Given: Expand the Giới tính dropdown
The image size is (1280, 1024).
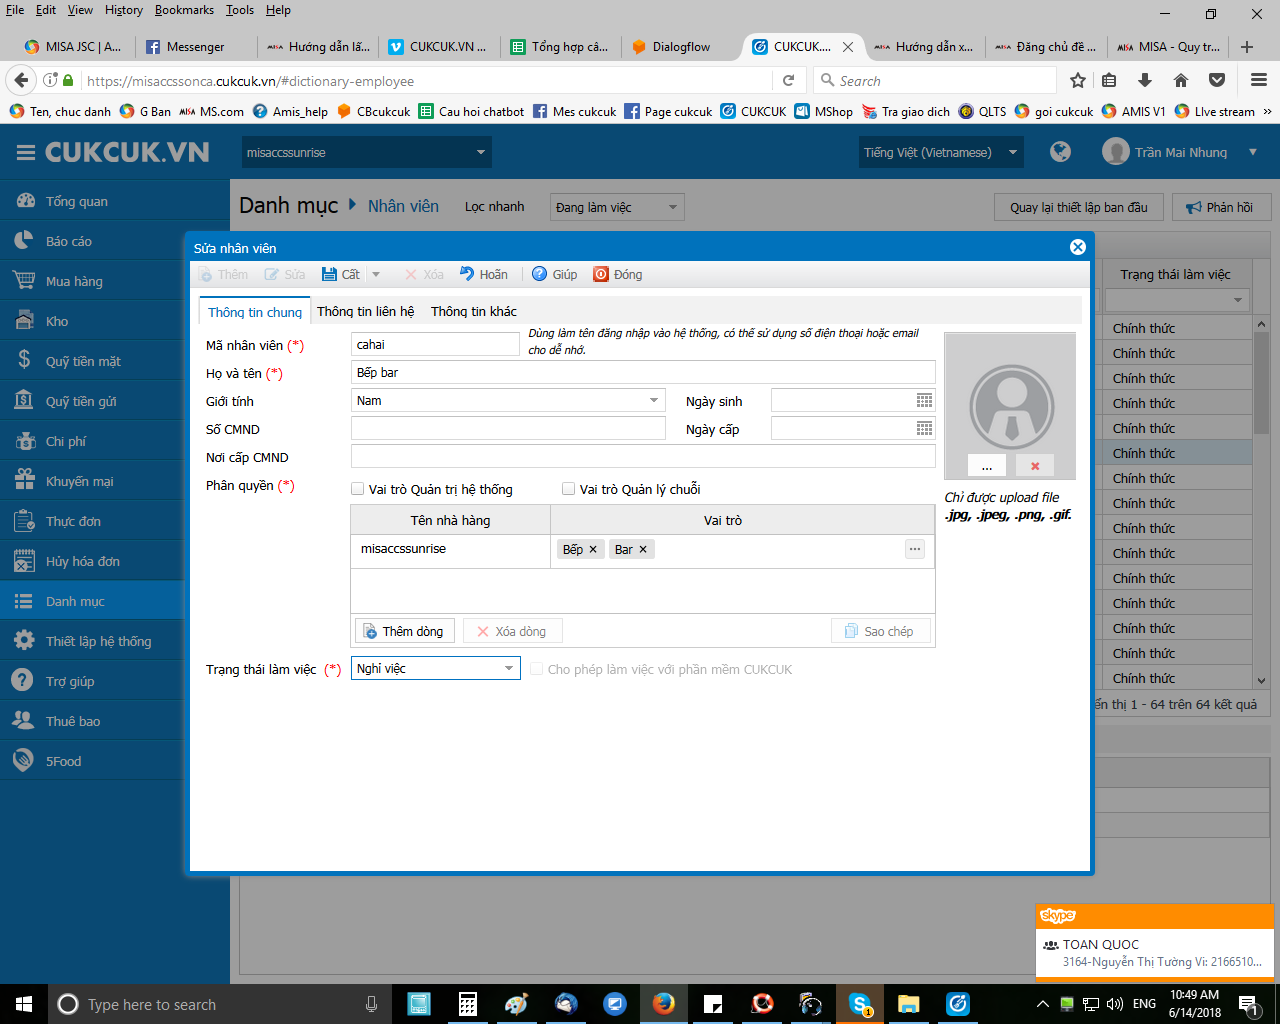Looking at the screenshot, I should [654, 401].
